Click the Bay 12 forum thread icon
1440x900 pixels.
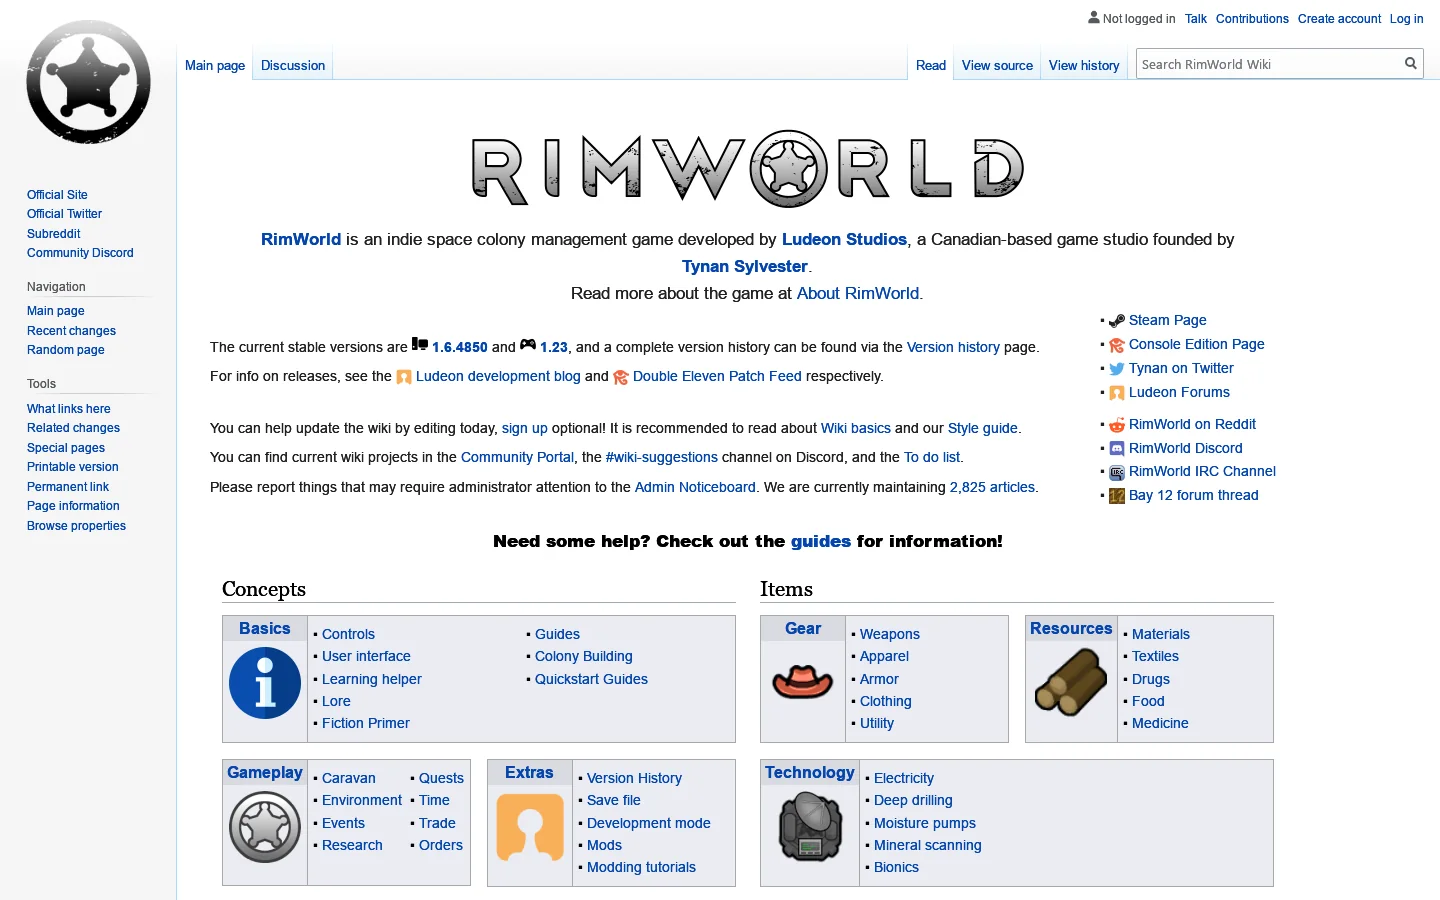pyautogui.click(x=1117, y=496)
